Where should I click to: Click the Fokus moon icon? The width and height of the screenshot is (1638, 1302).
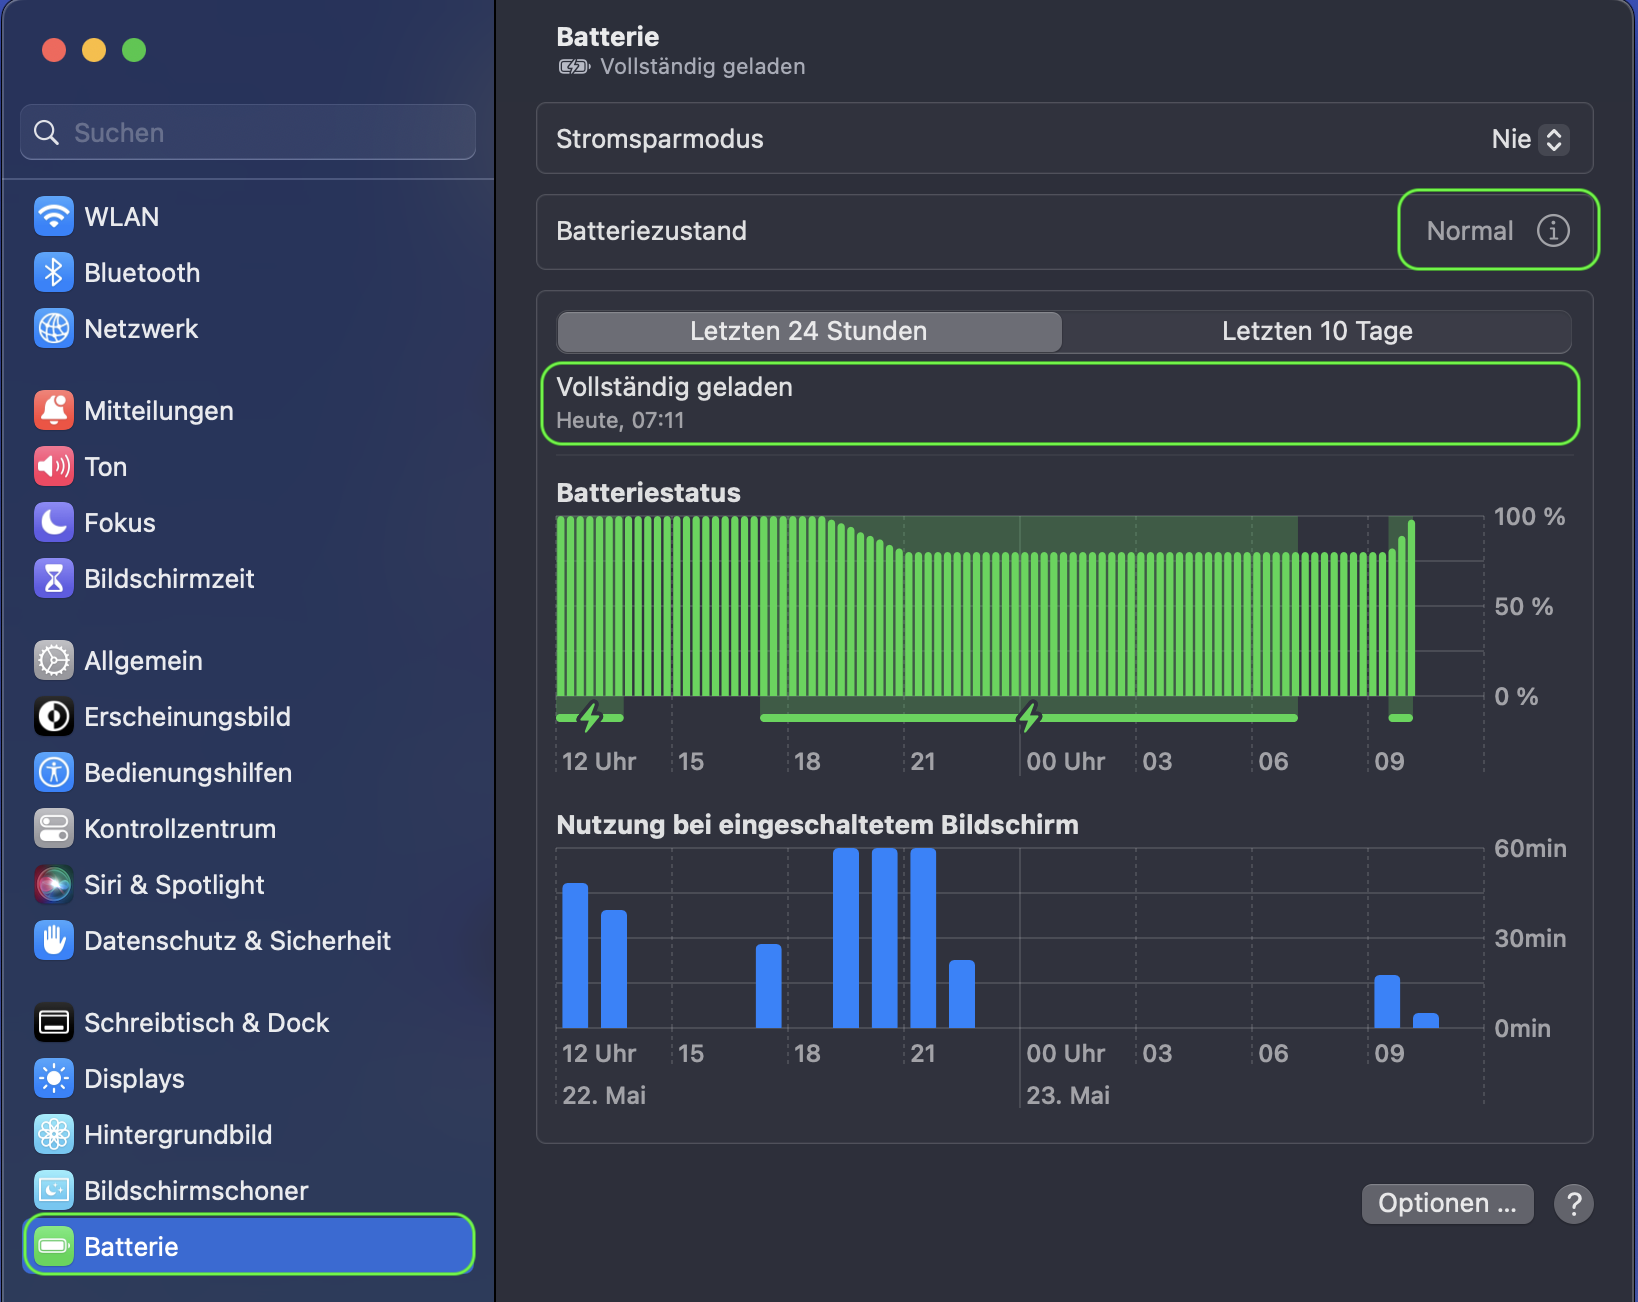tap(54, 522)
